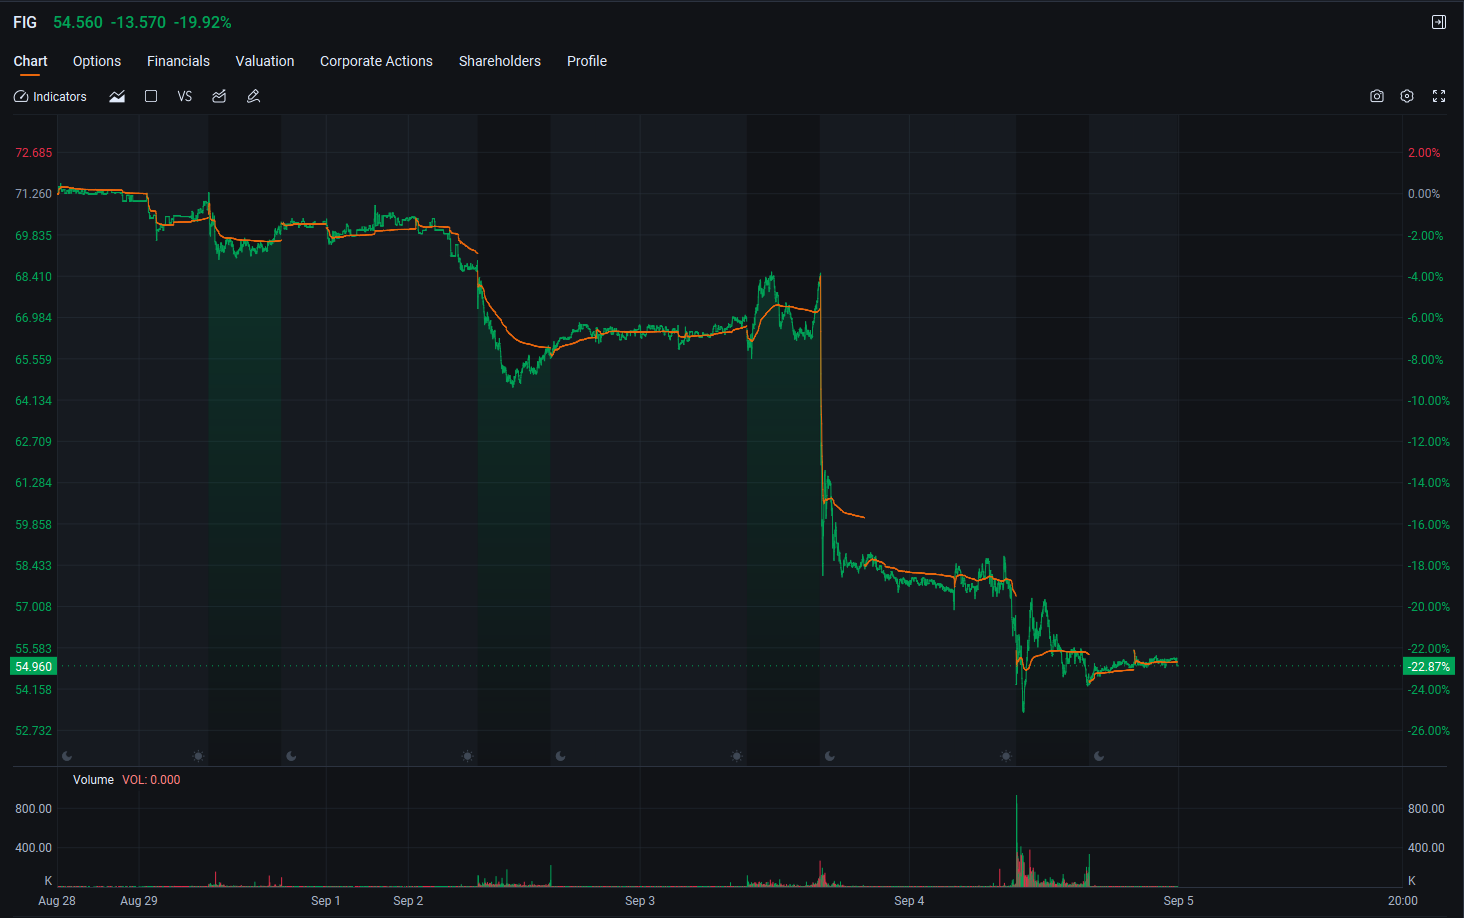Image resolution: width=1464 pixels, height=918 pixels.
Task: Click the -26.00% percent axis label
Action: point(1429,731)
